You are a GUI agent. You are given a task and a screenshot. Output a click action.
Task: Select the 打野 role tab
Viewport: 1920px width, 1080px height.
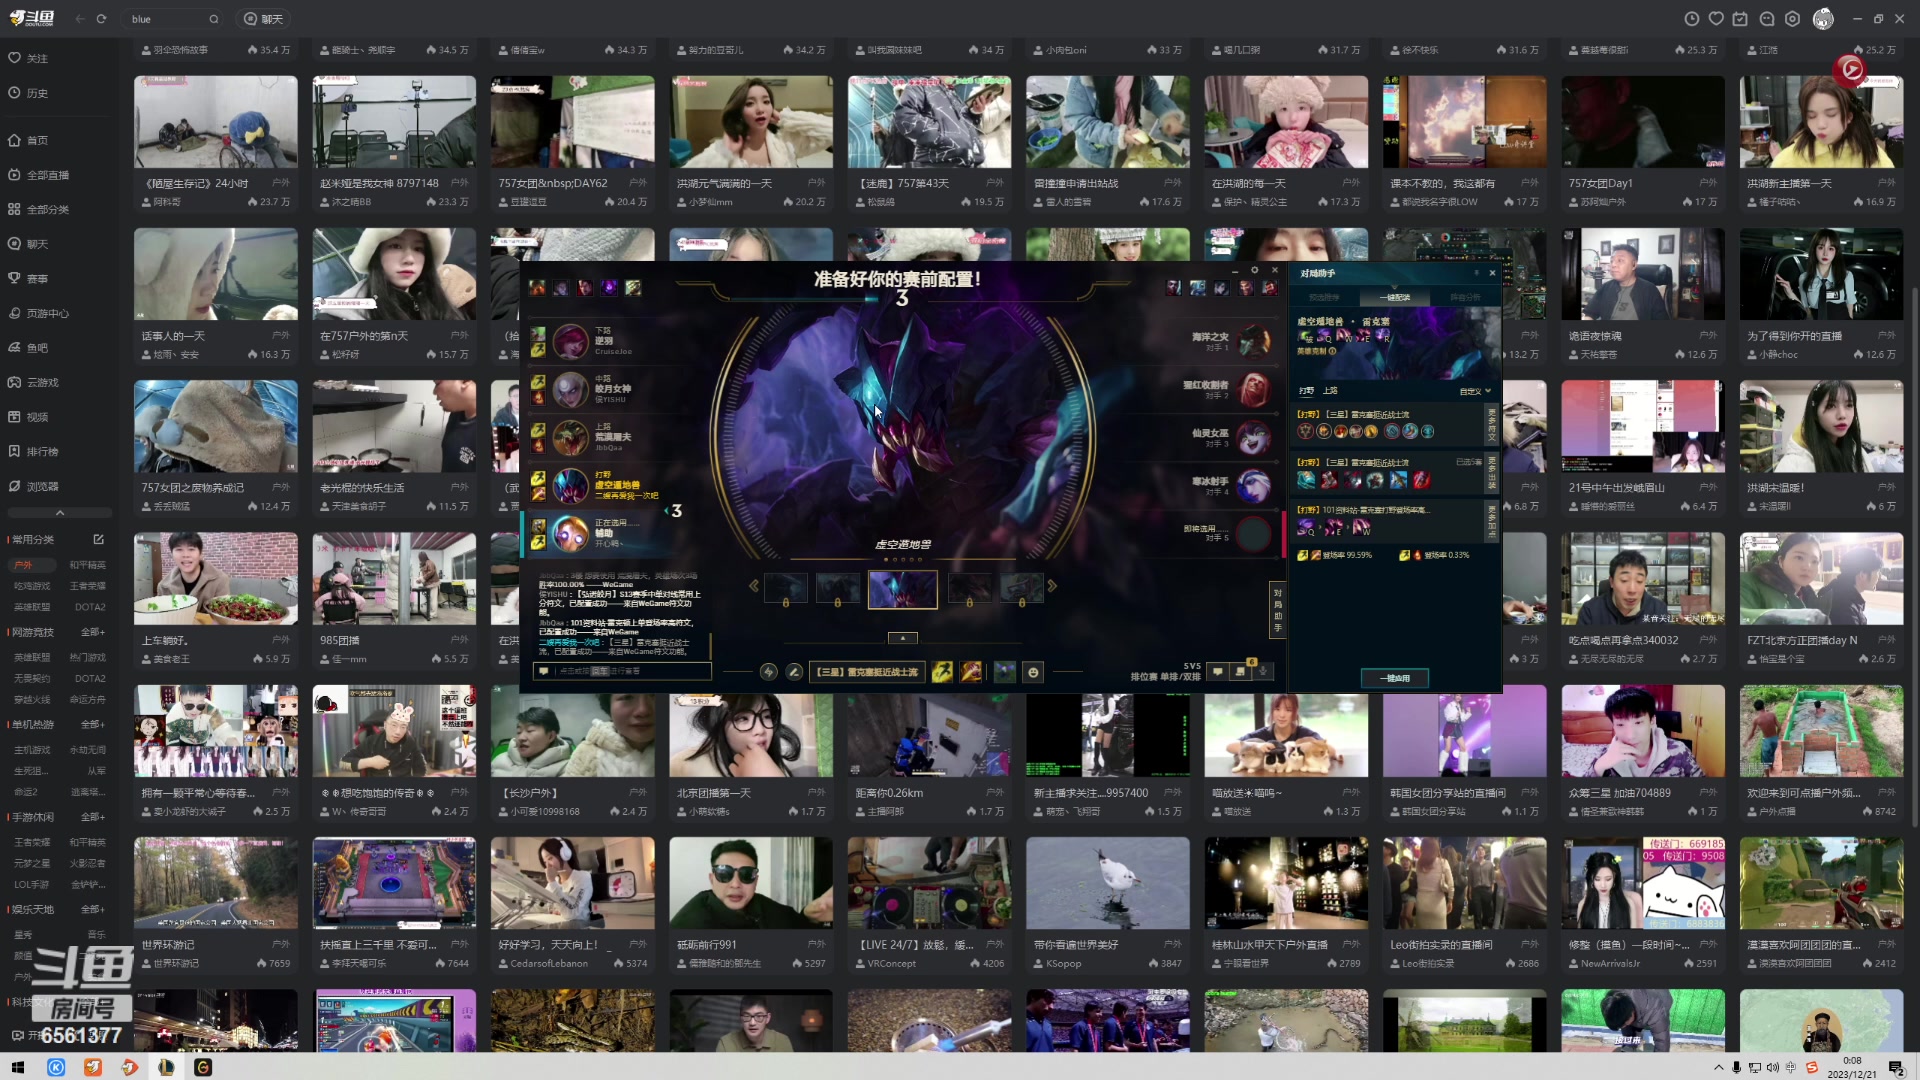click(1306, 391)
